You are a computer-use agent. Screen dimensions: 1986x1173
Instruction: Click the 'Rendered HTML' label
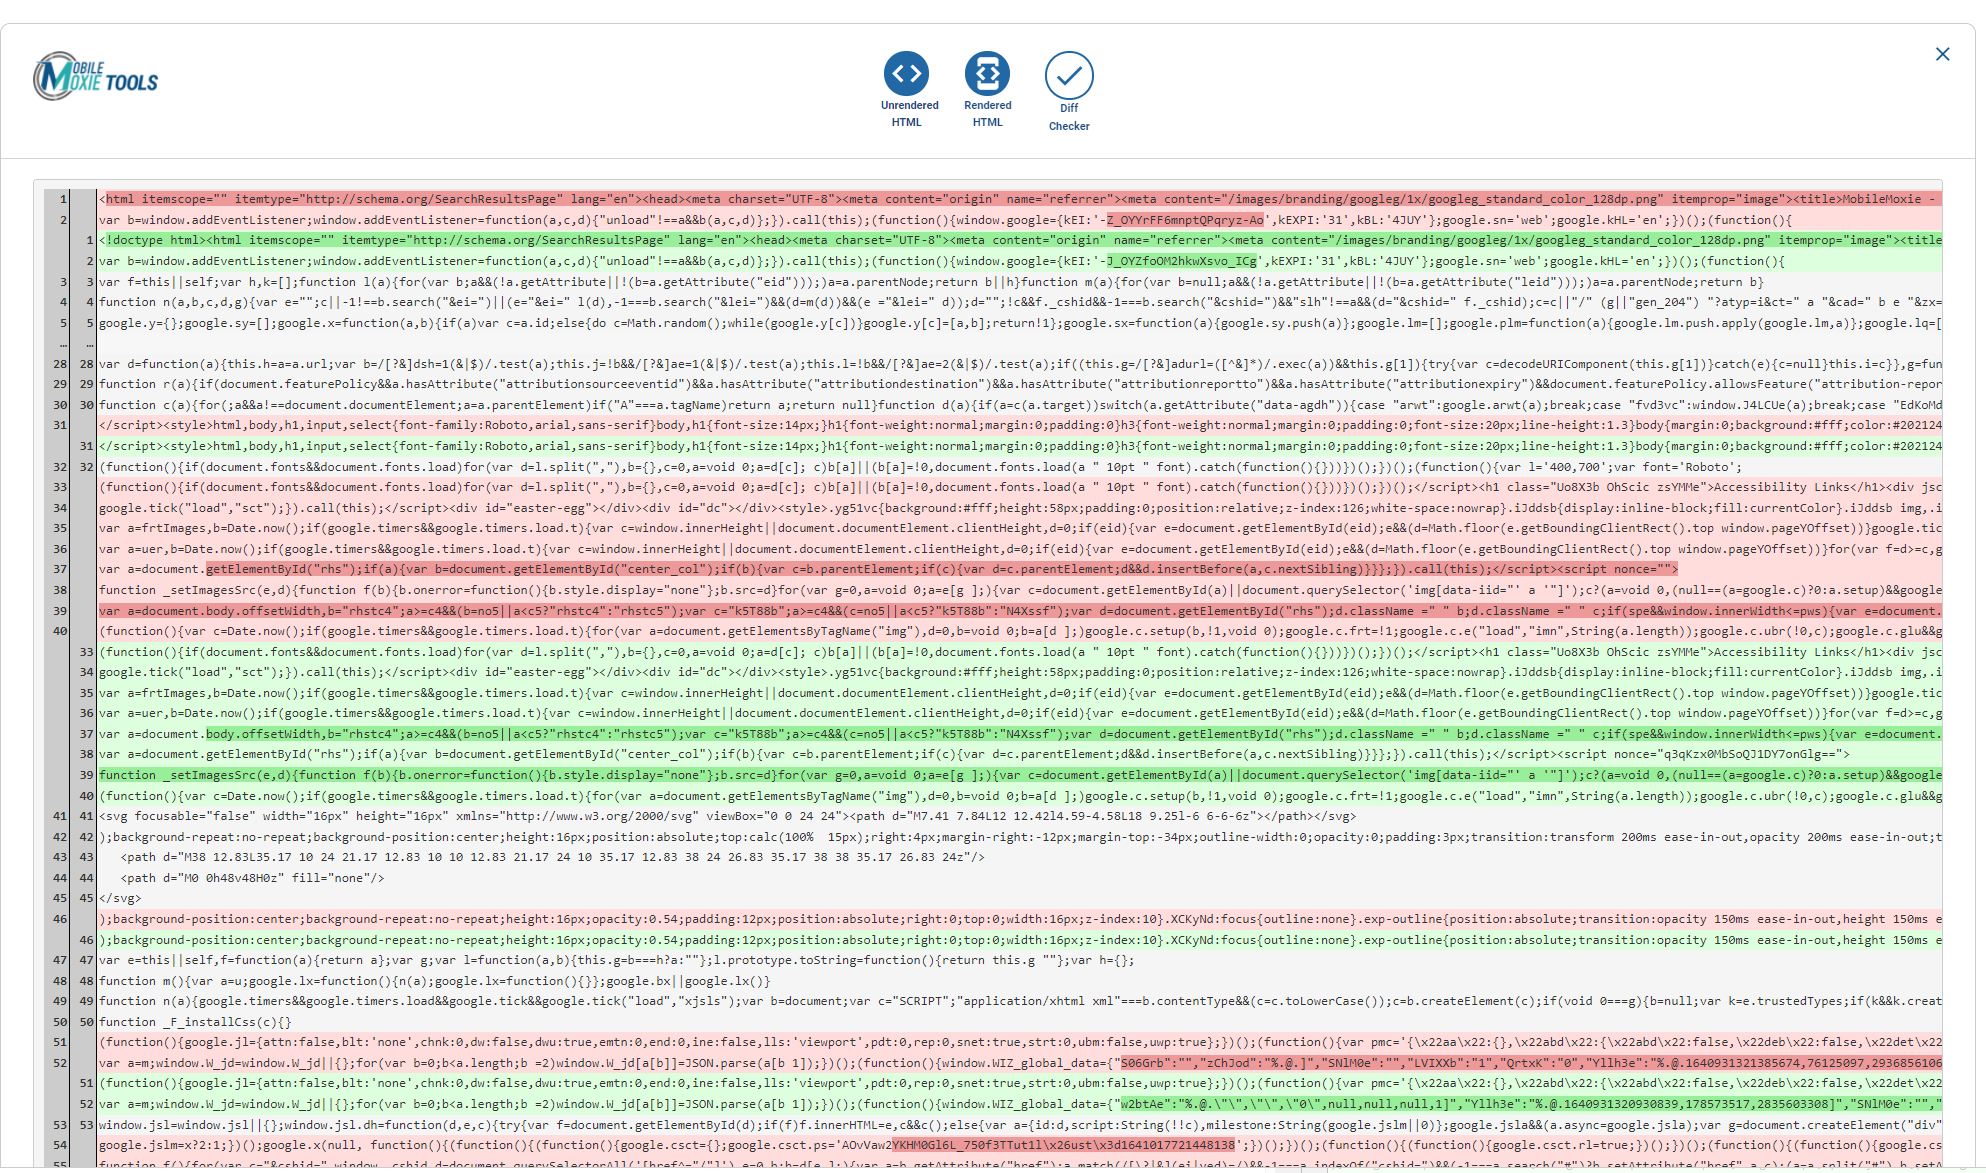(988, 114)
